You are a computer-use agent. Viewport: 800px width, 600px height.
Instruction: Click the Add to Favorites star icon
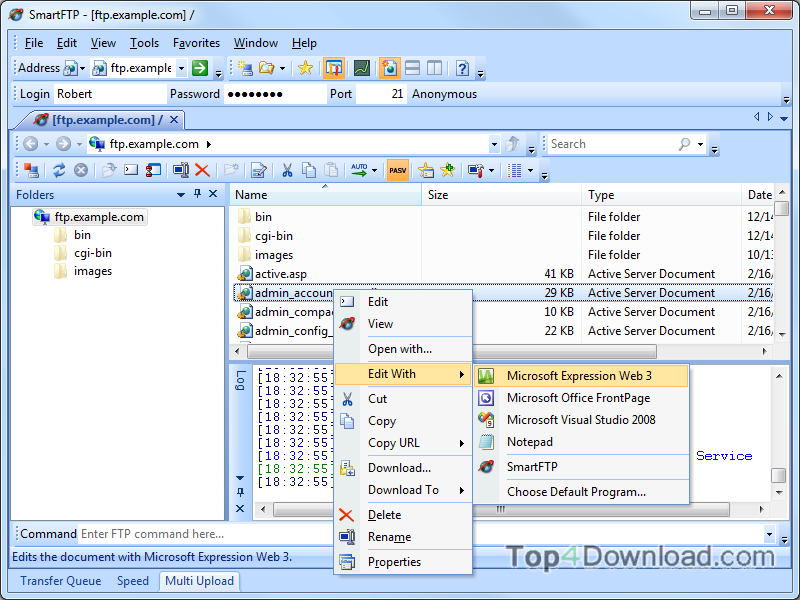[447, 170]
